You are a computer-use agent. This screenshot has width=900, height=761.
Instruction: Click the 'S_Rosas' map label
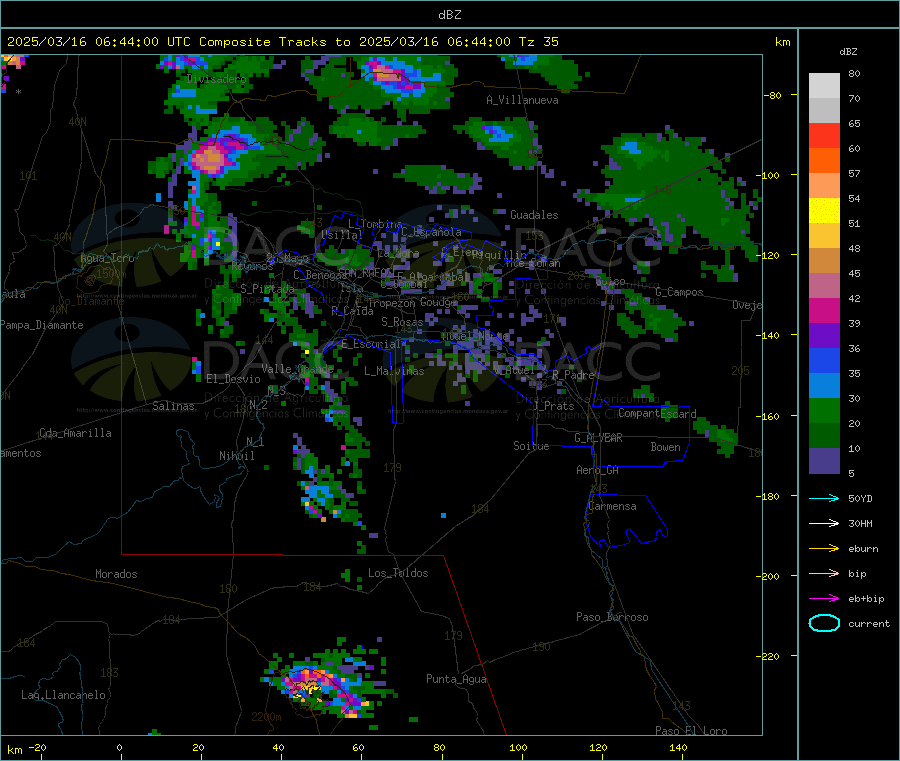click(402, 323)
